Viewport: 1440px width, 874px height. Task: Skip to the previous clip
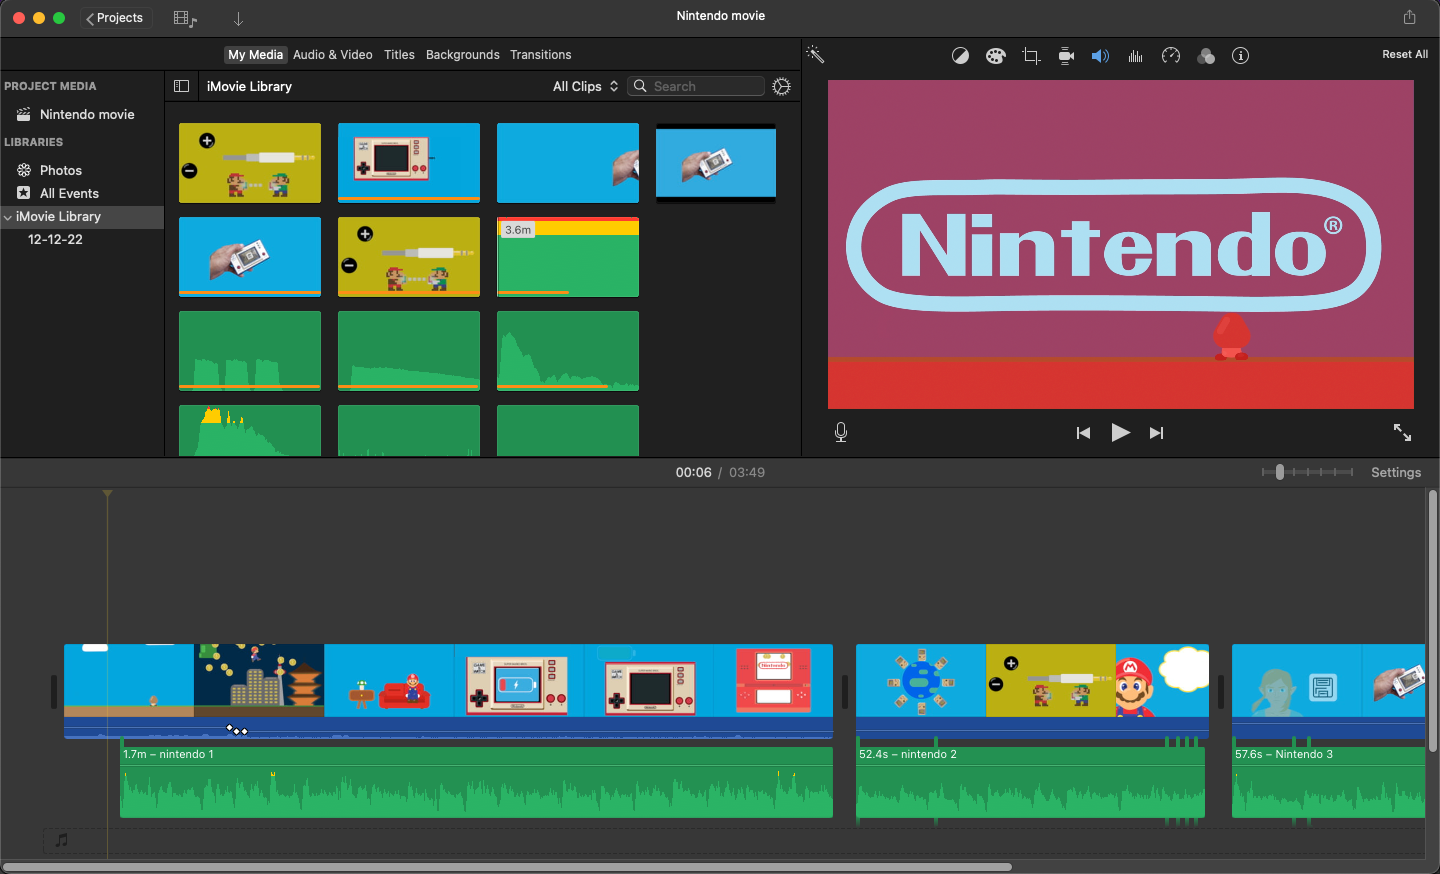tap(1083, 433)
